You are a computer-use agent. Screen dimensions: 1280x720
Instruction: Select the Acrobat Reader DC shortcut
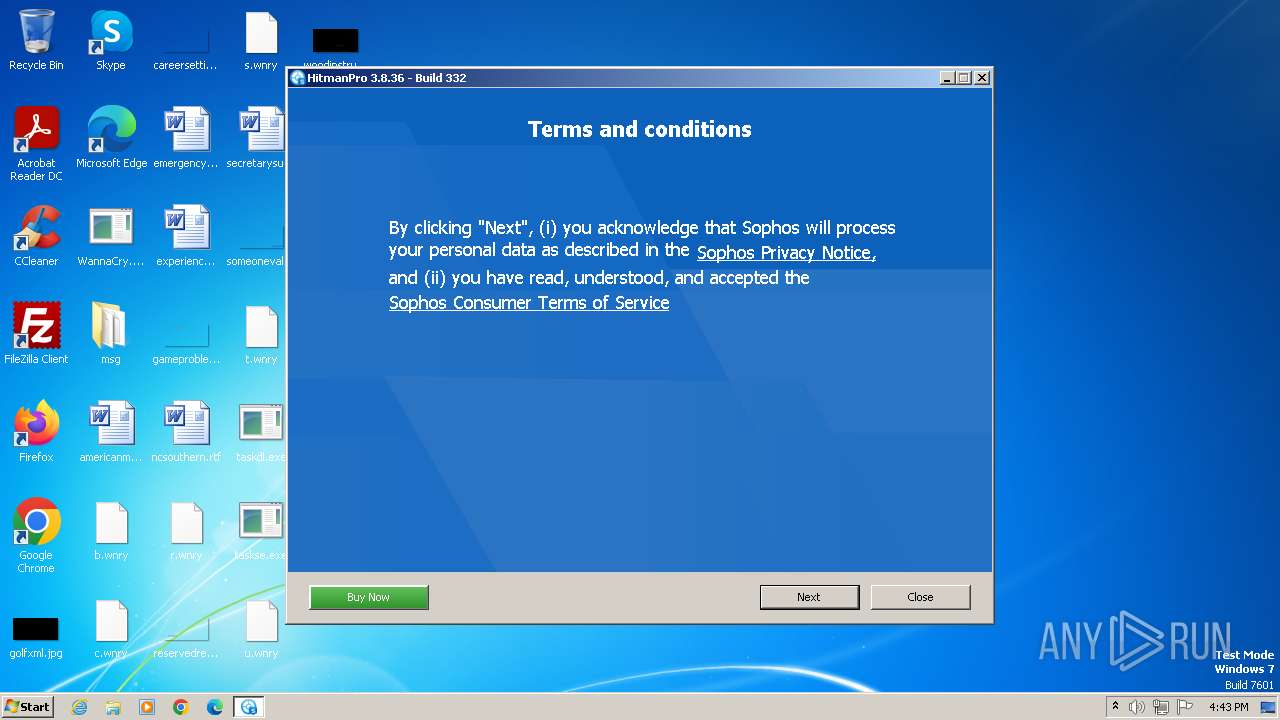point(36,144)
